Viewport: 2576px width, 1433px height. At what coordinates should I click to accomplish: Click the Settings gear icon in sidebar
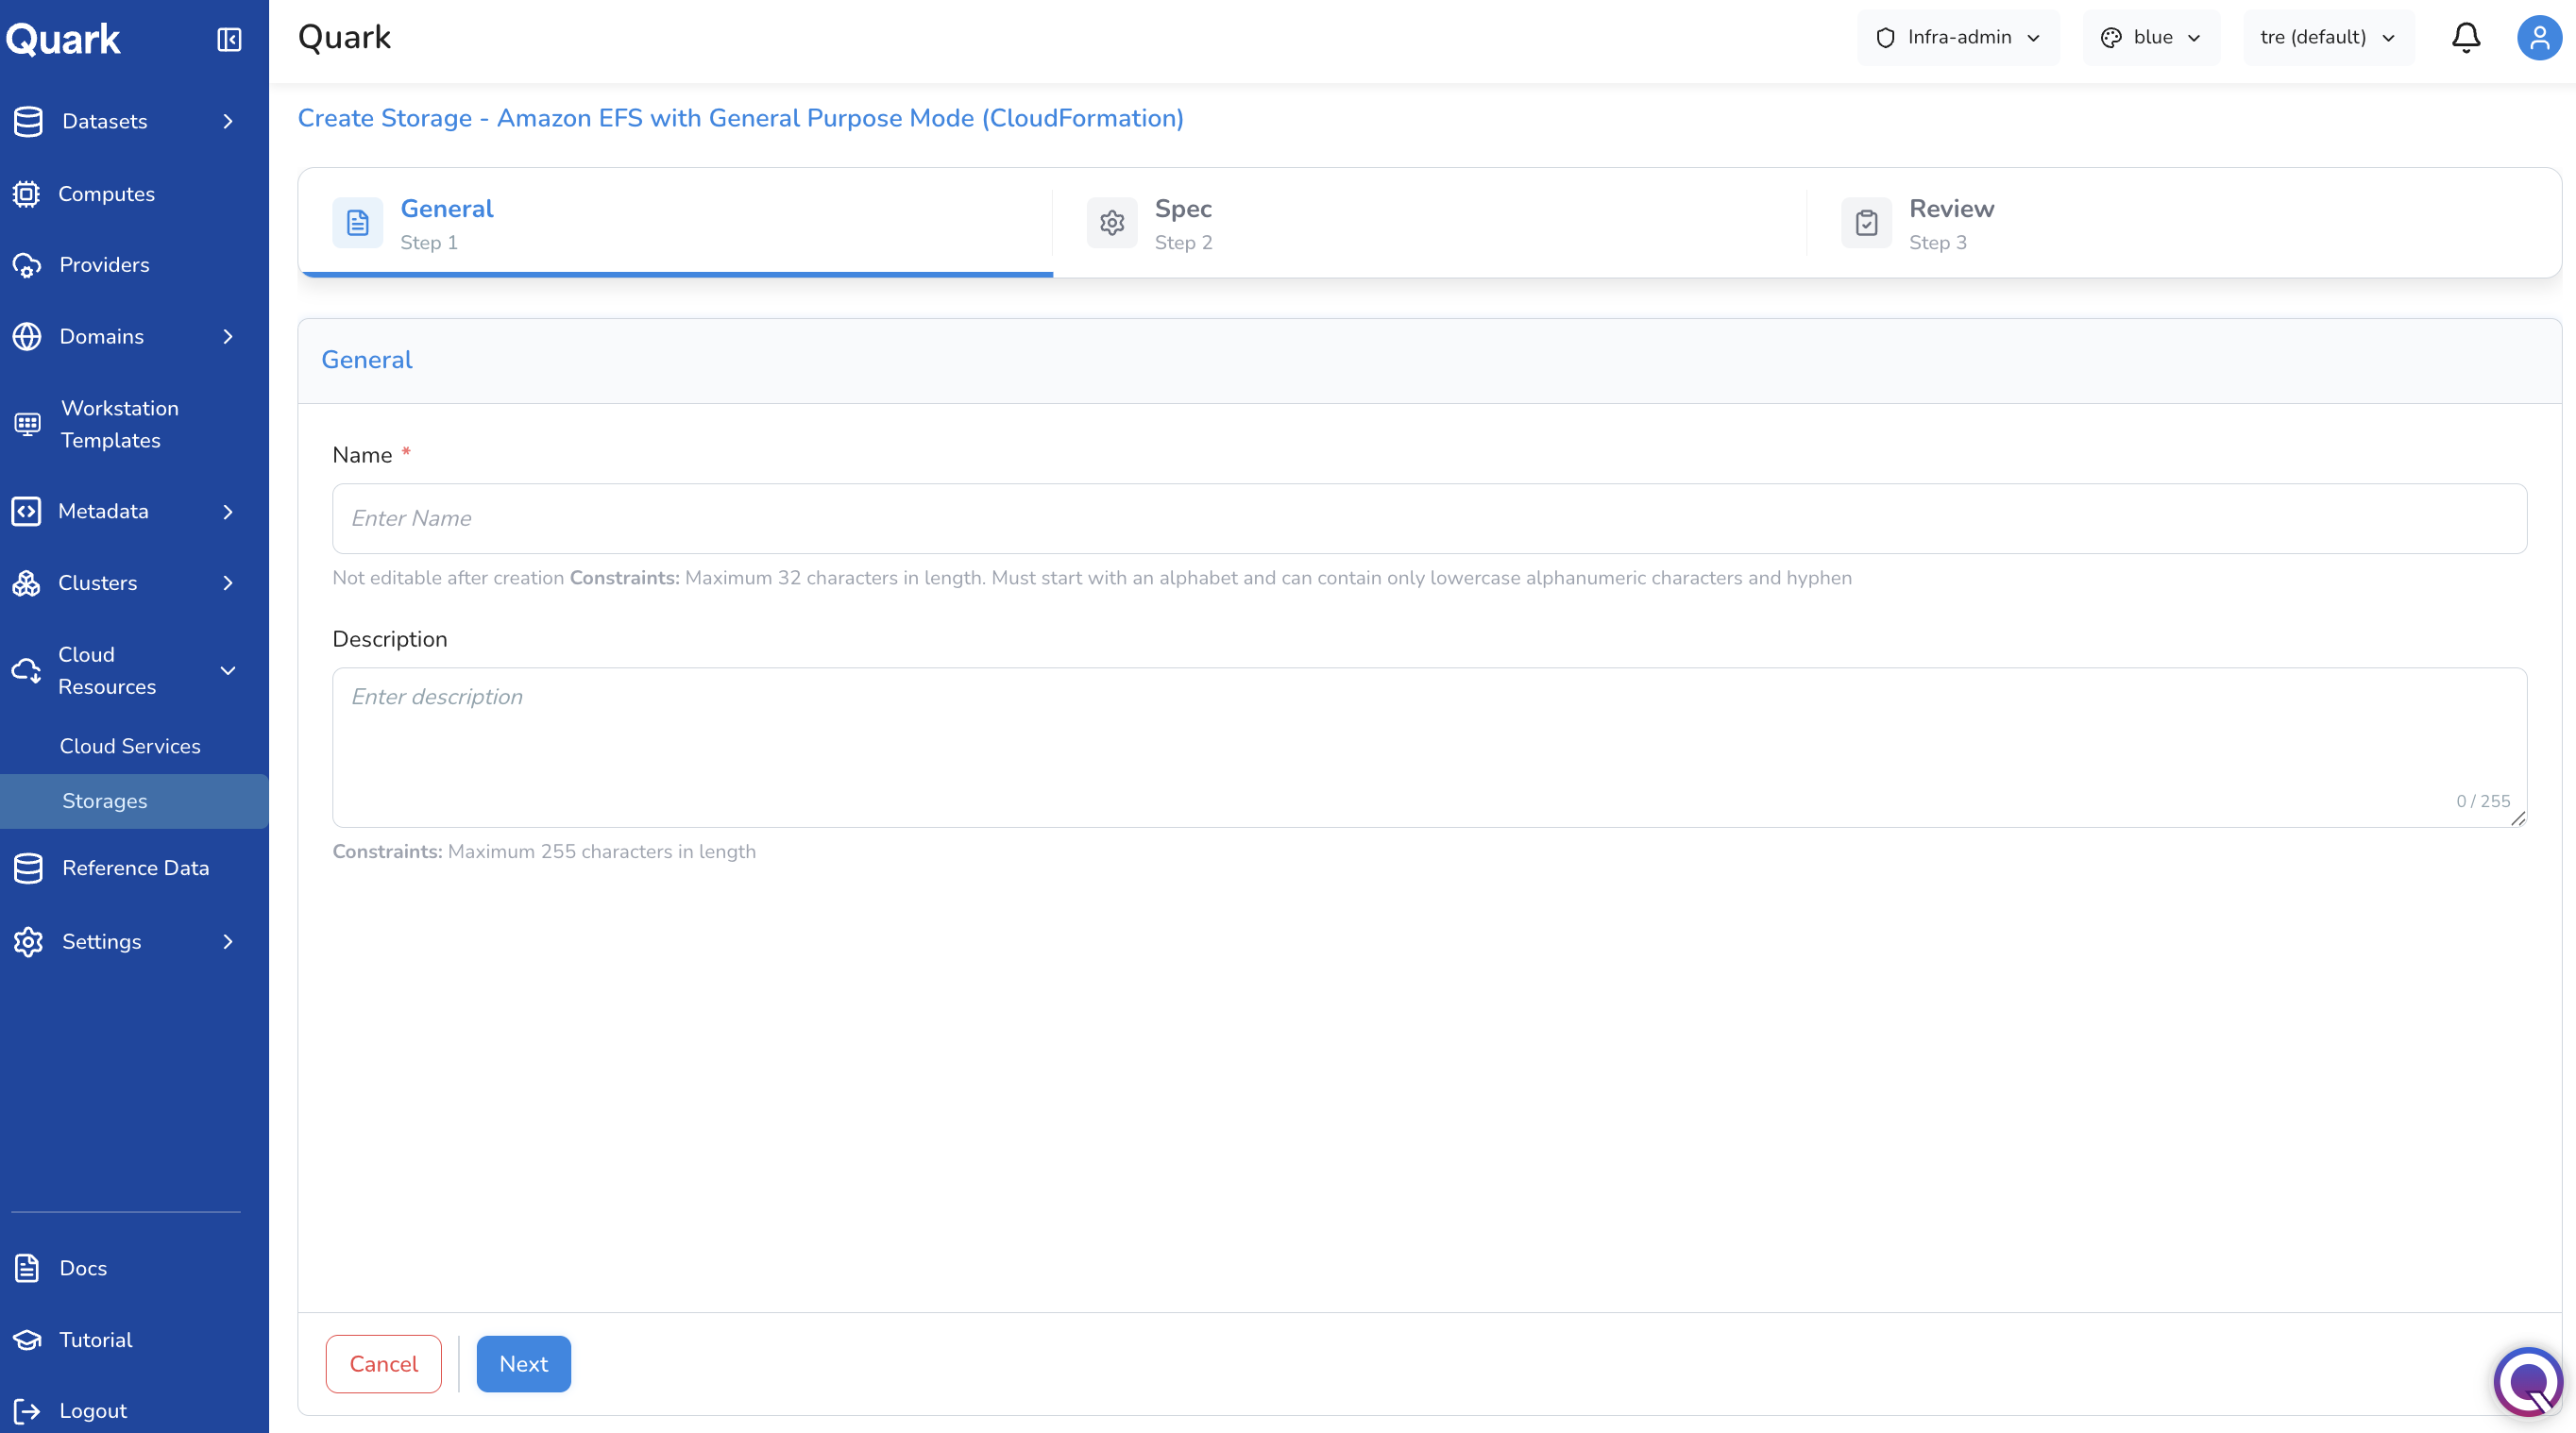[x=28, y=942]
